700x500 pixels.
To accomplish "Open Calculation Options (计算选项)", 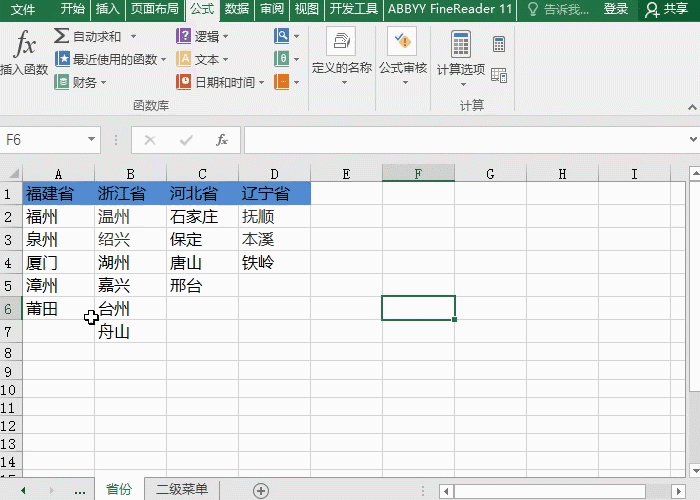I will point(461,58).
